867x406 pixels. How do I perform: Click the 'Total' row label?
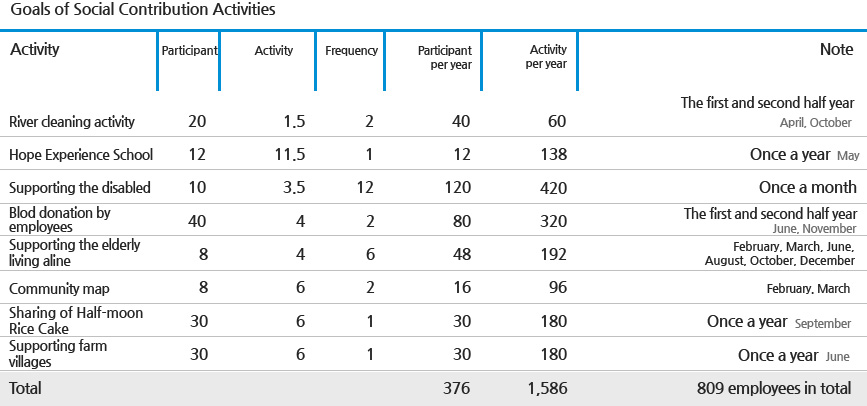point(25,388)
